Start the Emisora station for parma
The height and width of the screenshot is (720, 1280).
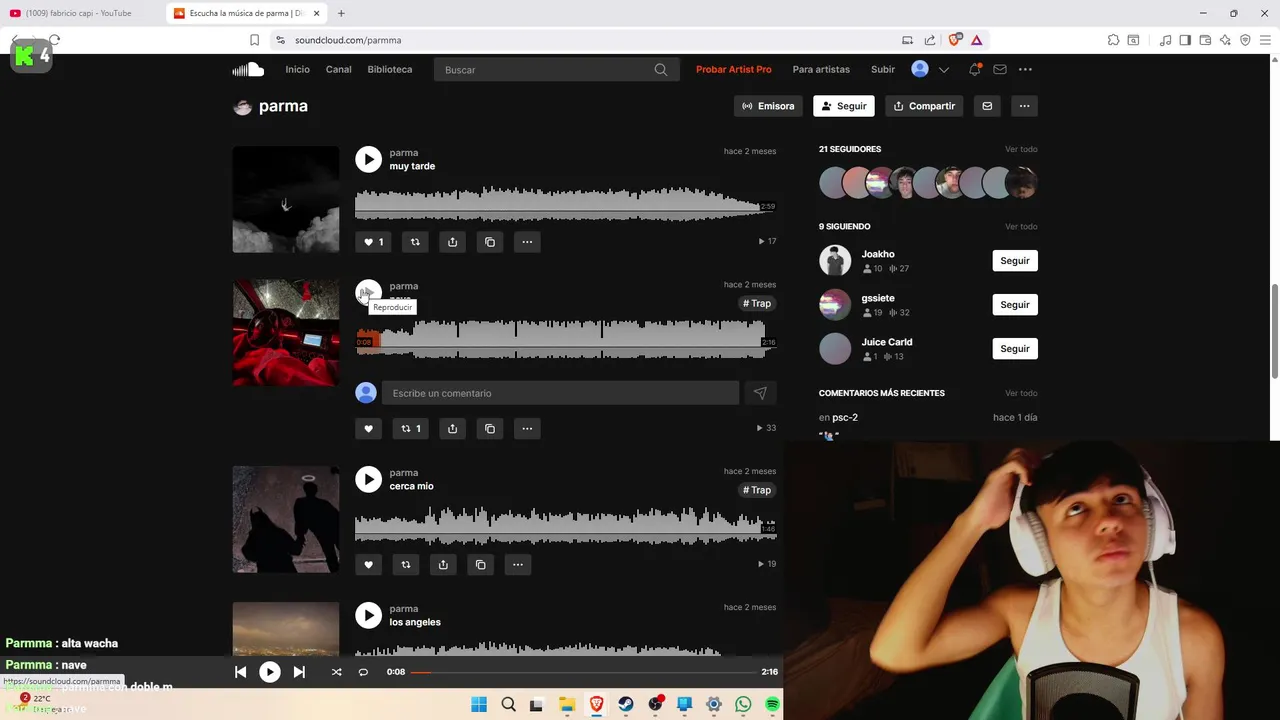(768, 106)
